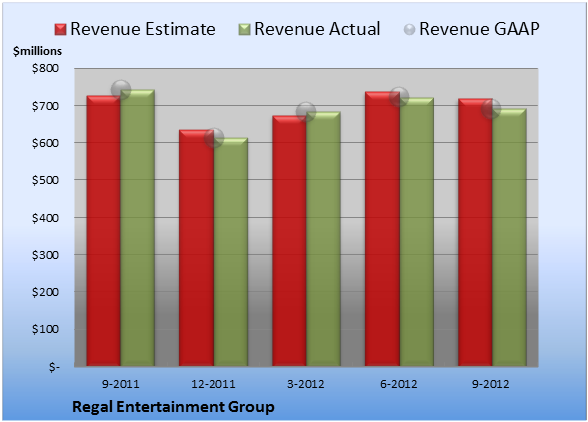This screenshot has width=588, height=422.
Task: Click the GAAP sphere marker for 6-2012
Action: tap(399, 97)
